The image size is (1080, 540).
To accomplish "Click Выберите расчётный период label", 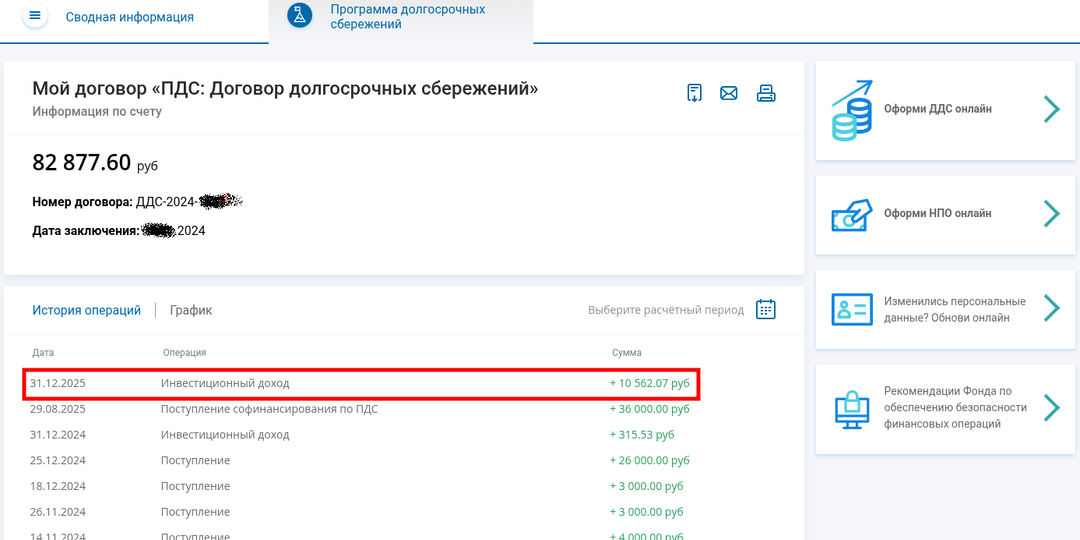I will (x=666, y=311).
